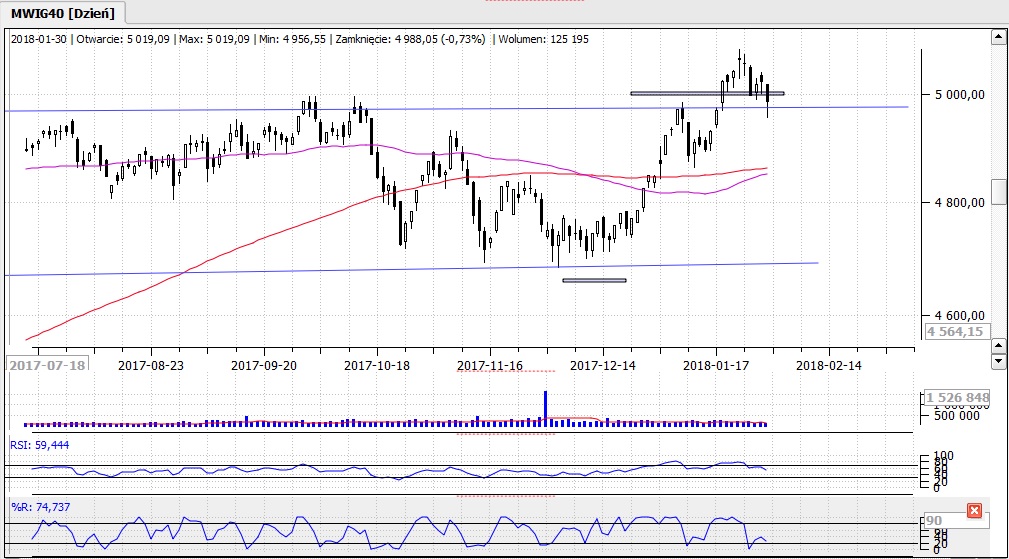Click the 2017-12-14 date axis label
This screenshot has height=559, width=1009.
pos(602,365)
